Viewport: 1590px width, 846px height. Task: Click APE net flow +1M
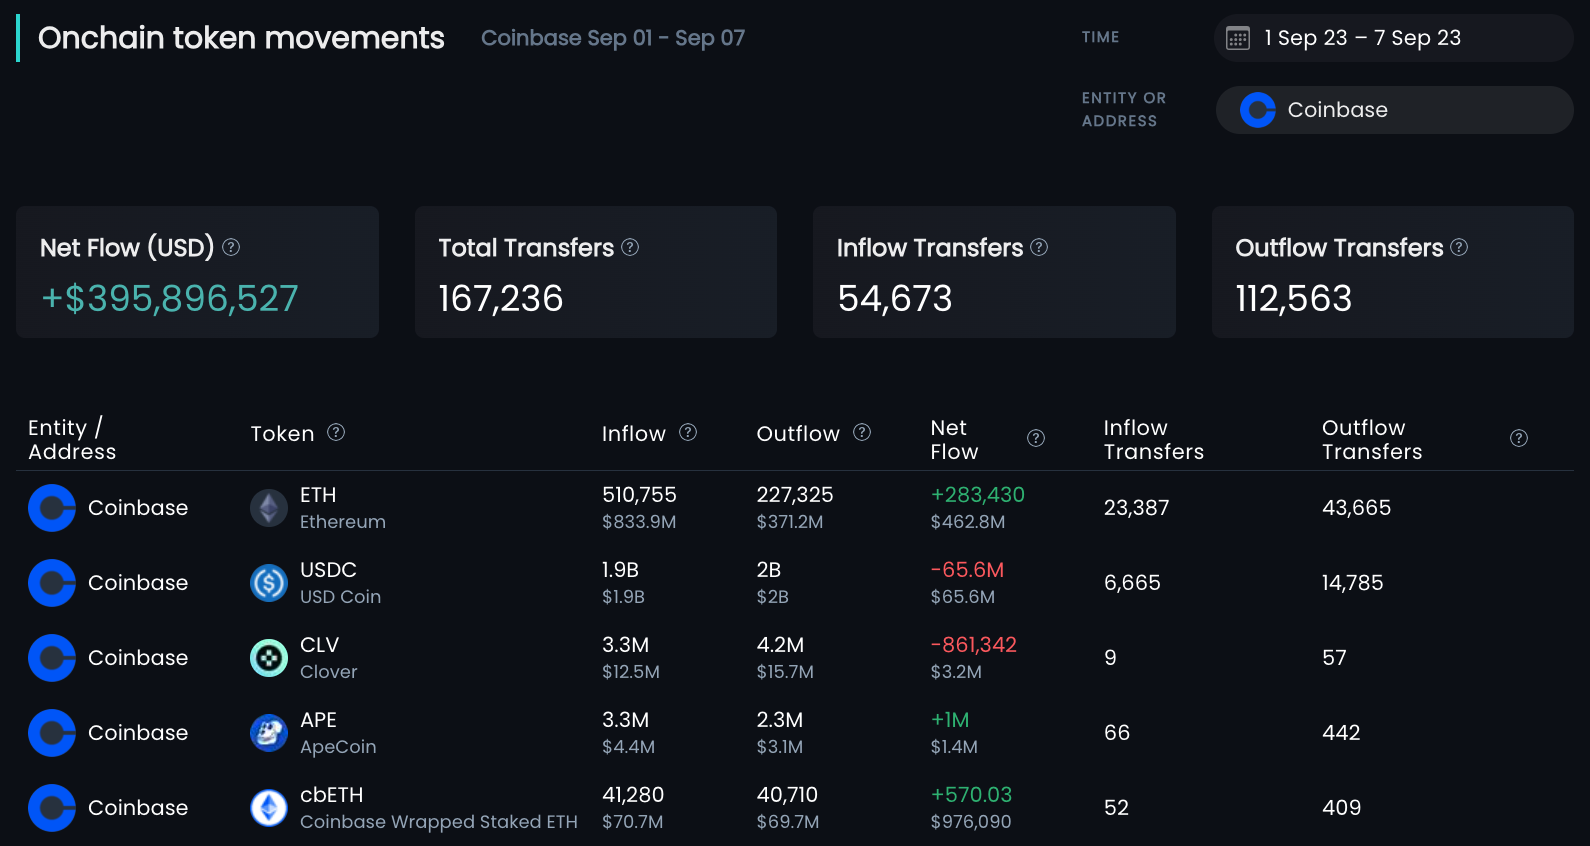(950, 720)
